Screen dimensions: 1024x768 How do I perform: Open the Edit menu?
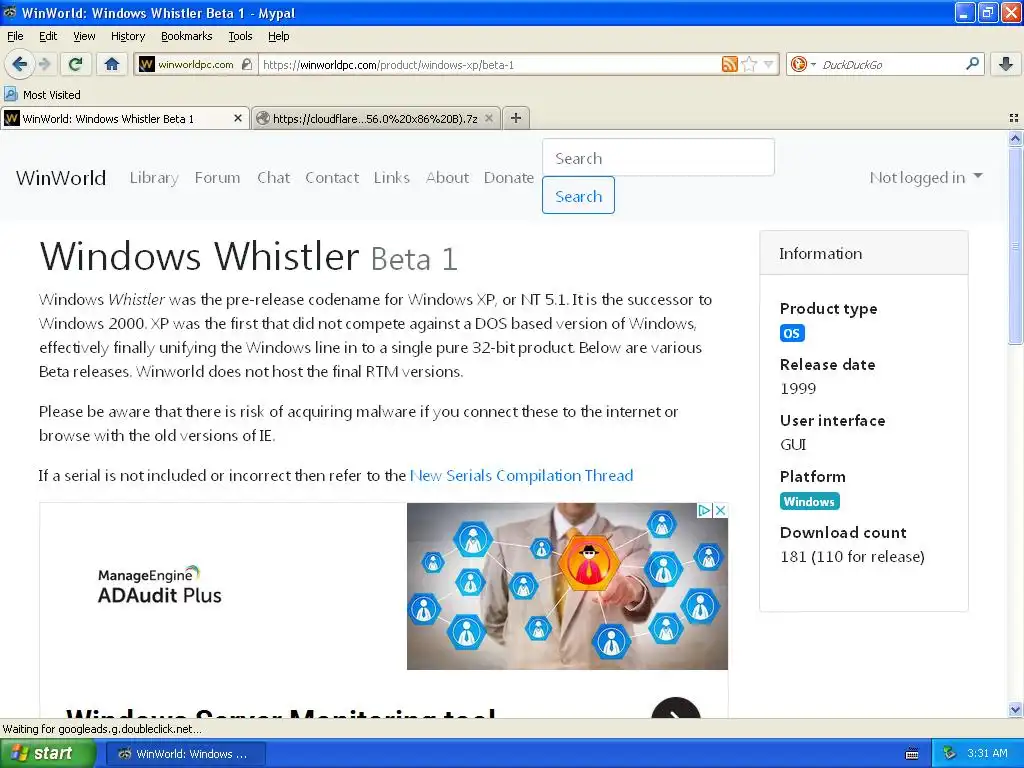48,36
